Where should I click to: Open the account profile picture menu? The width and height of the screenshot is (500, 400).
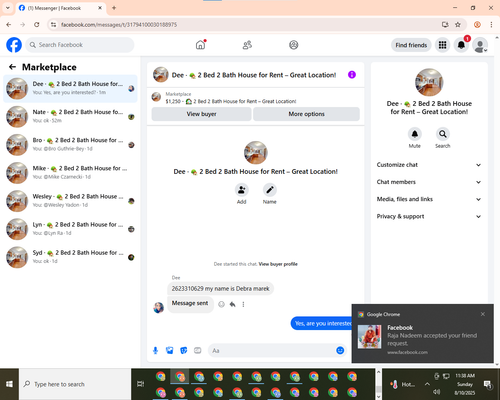pos(480,45)
